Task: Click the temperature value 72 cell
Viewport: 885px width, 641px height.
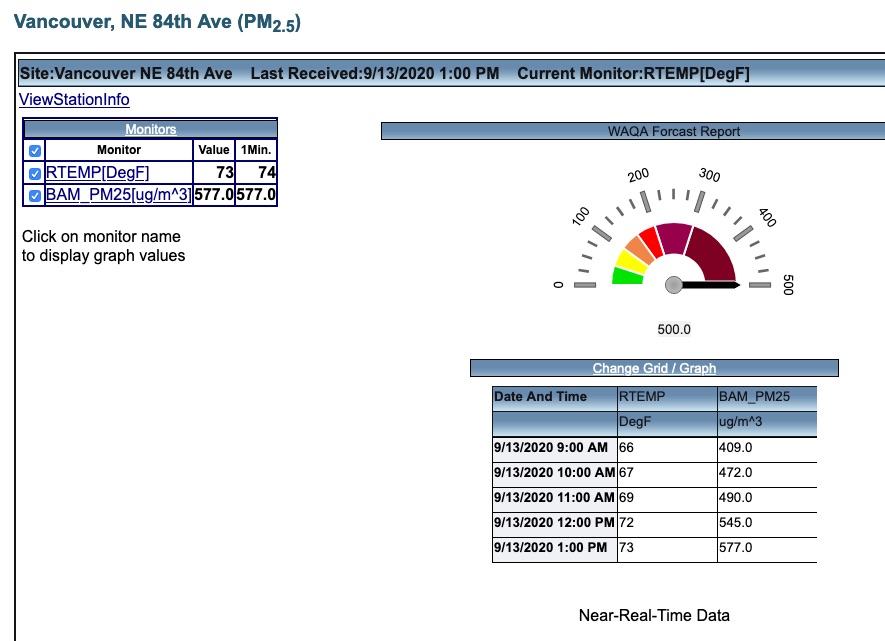Action: (x=667, y=524)
